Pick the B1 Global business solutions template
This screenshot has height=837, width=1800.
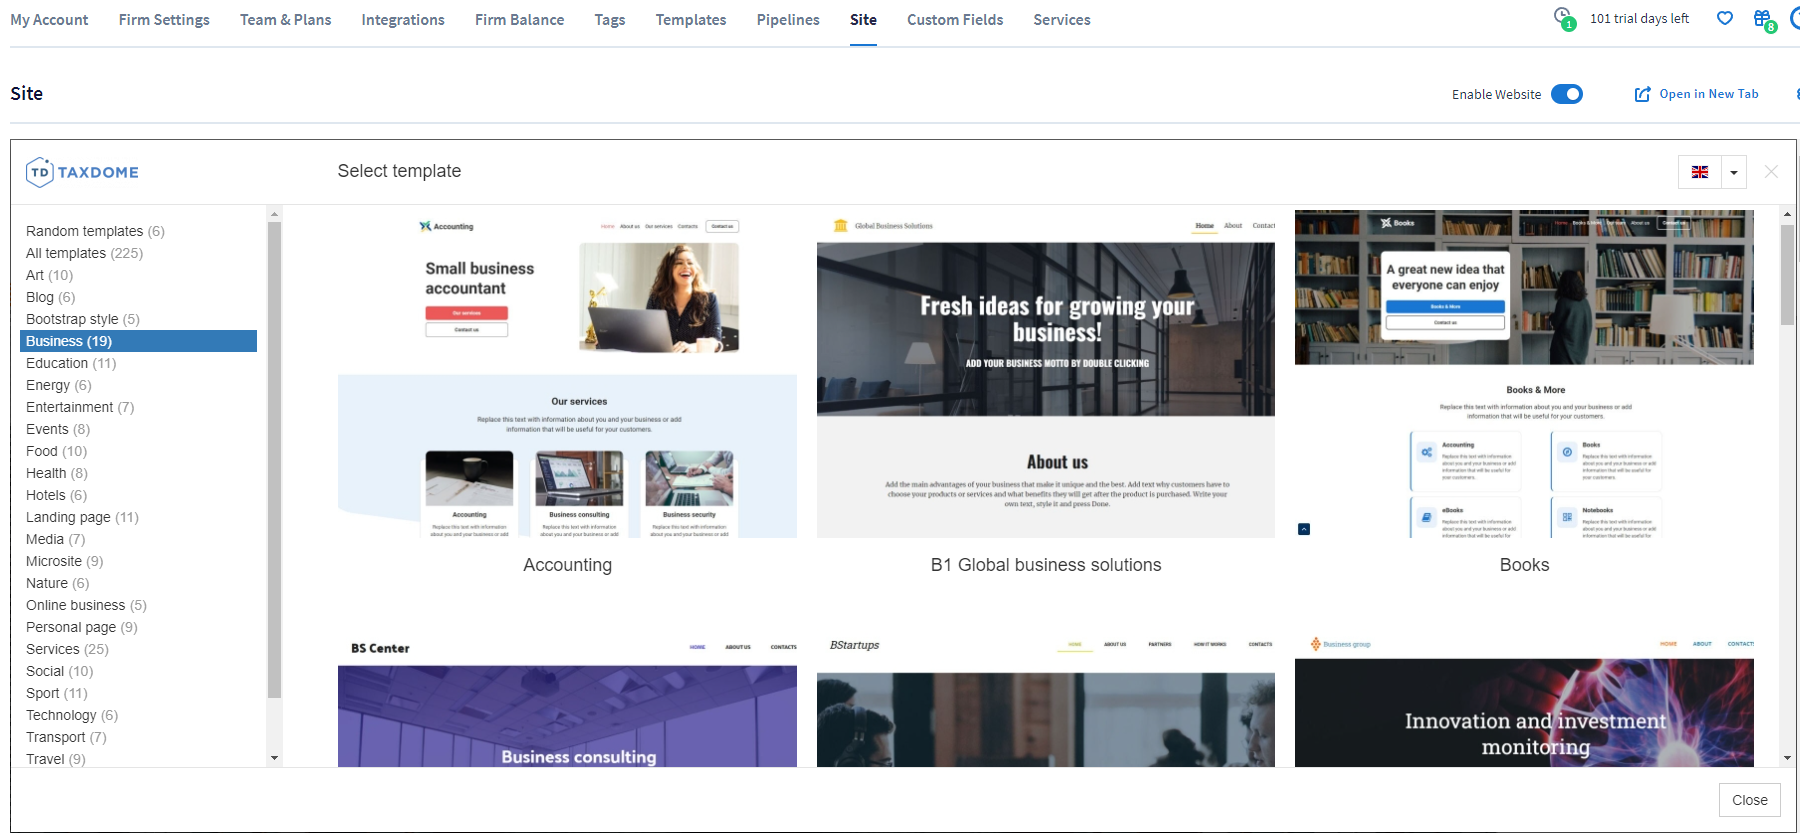click(x=1045, y=374)
